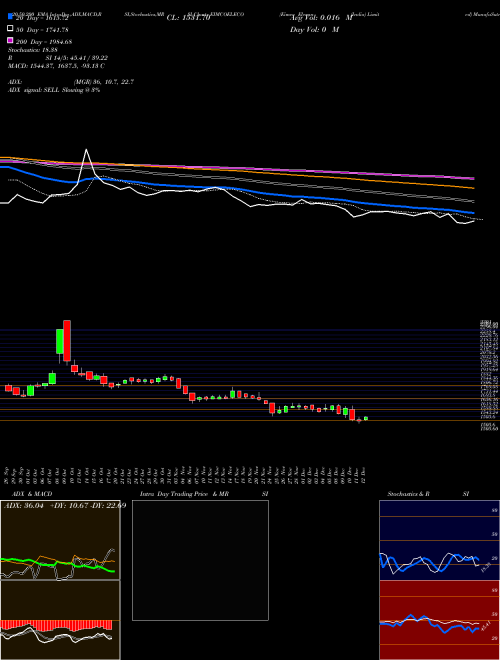The width and height of the screenshot is (500, 660).
Task: Click the 'Day Vol: 0 M' label
Action: point(314,29)
